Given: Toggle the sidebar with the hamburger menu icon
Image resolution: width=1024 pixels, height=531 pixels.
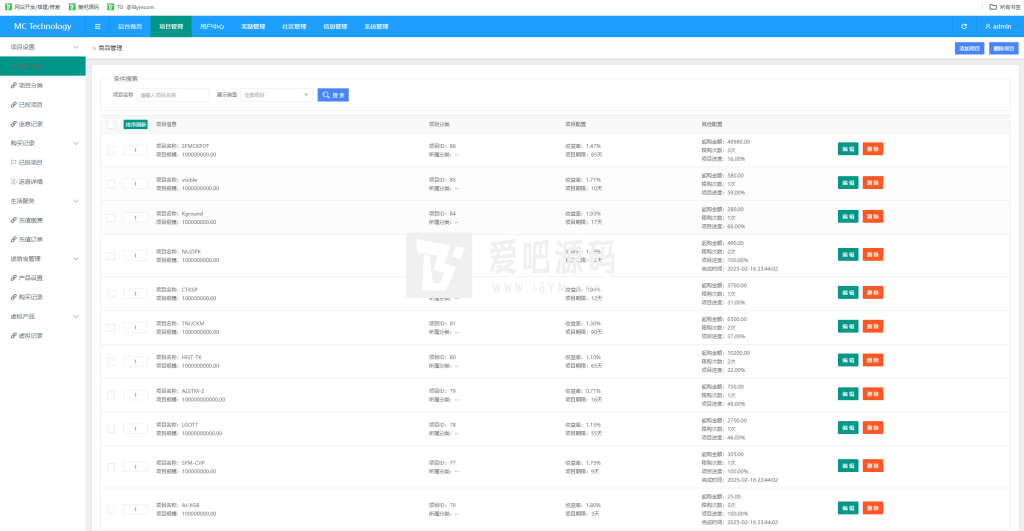Looking at the screenshot, I should [x=97, y=27].
